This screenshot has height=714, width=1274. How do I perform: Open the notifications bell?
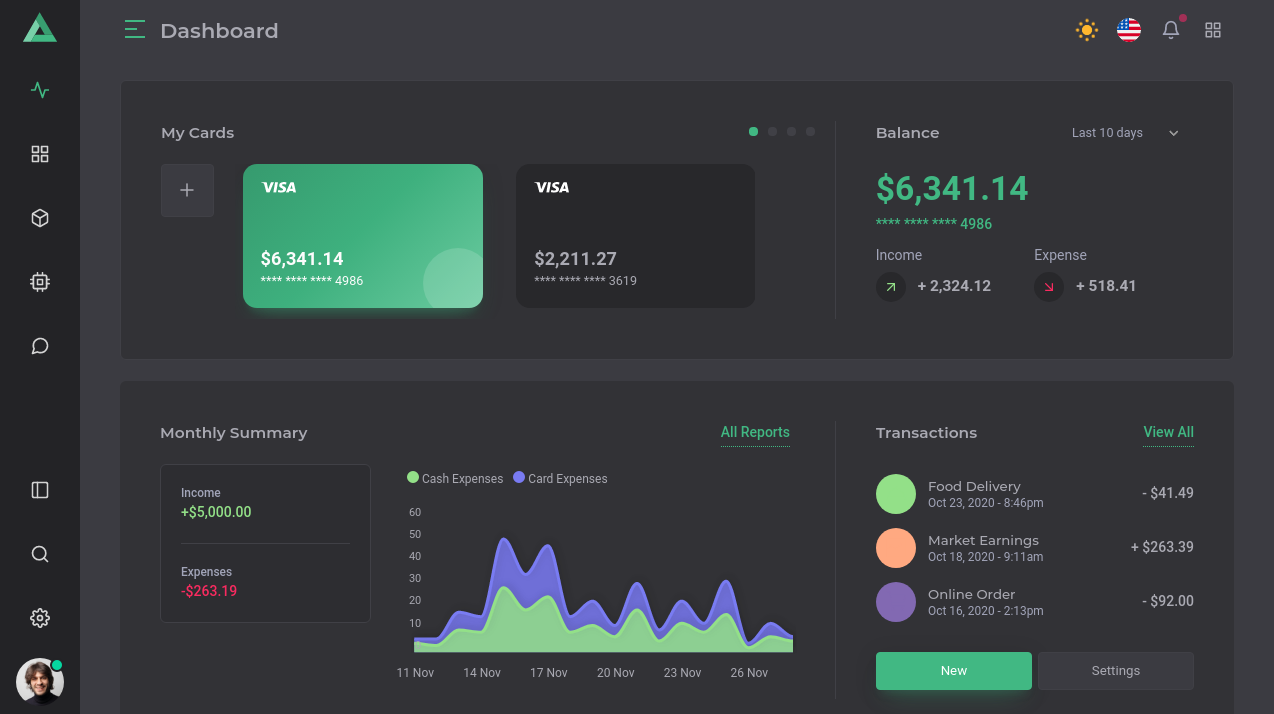[x=1171, y=30]
